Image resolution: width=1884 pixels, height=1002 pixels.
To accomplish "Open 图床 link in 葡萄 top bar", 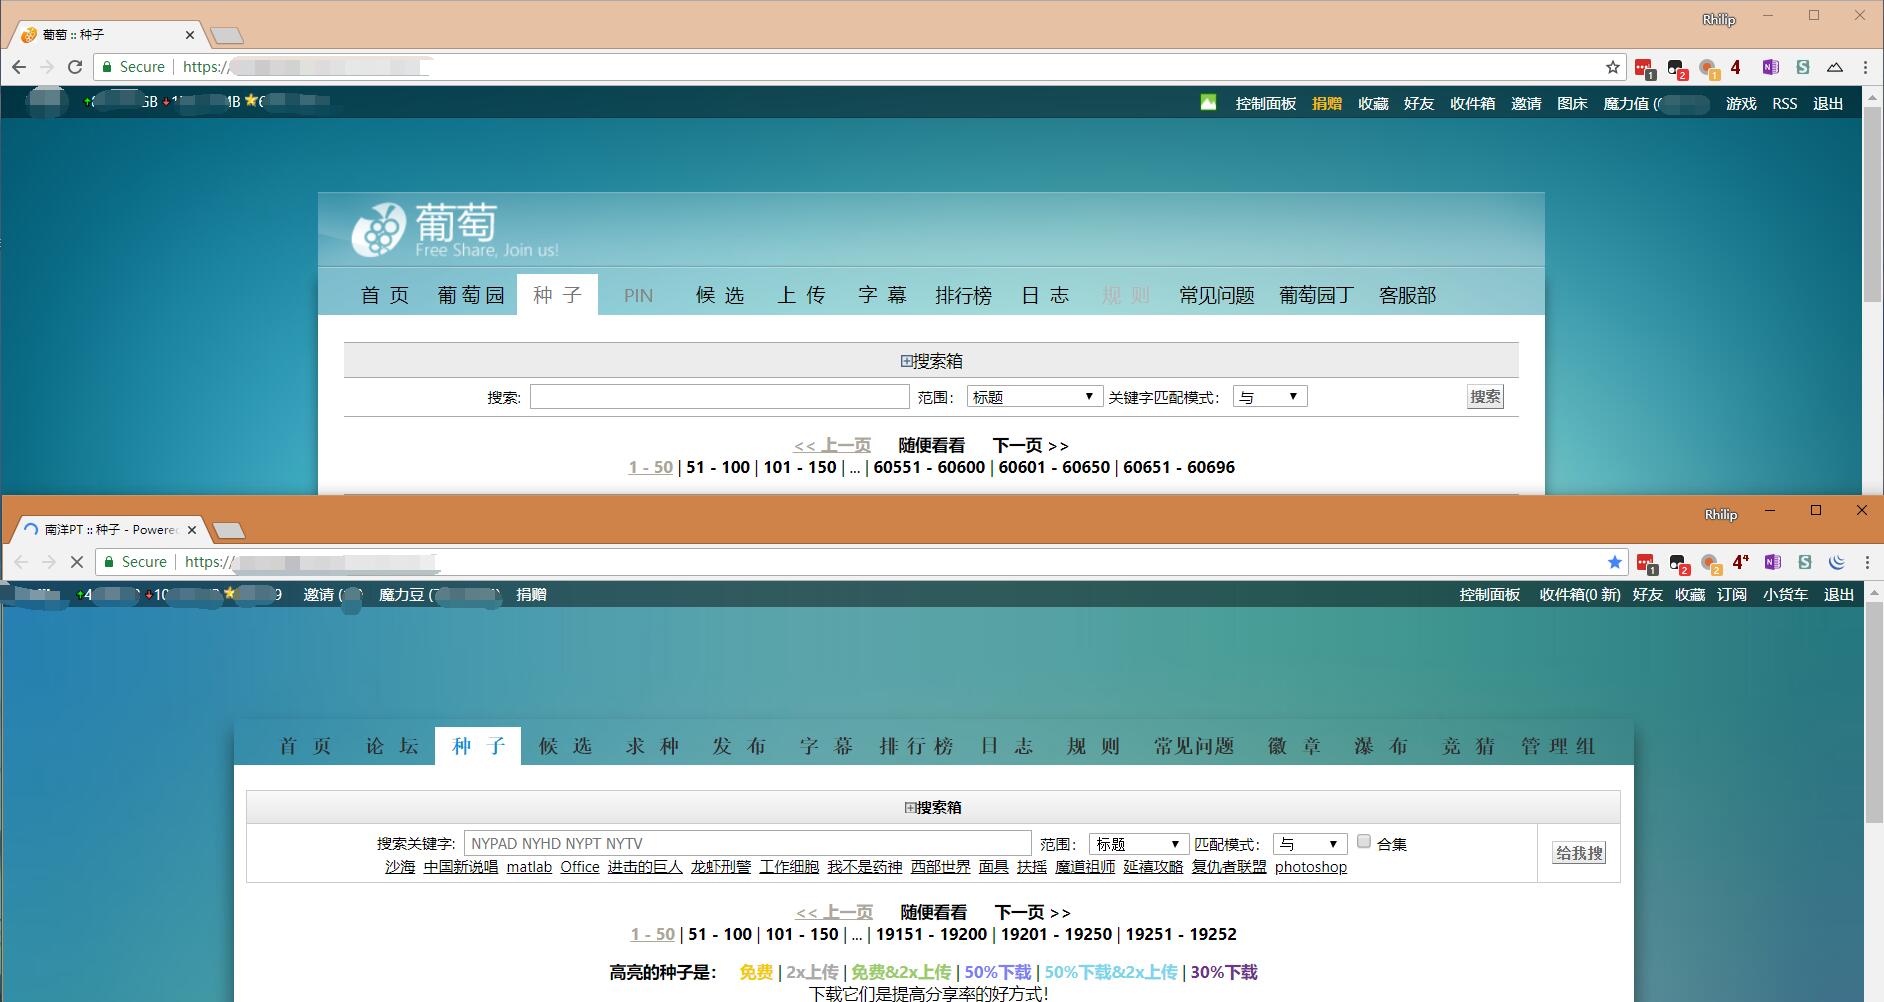I will click(1572, 103).
